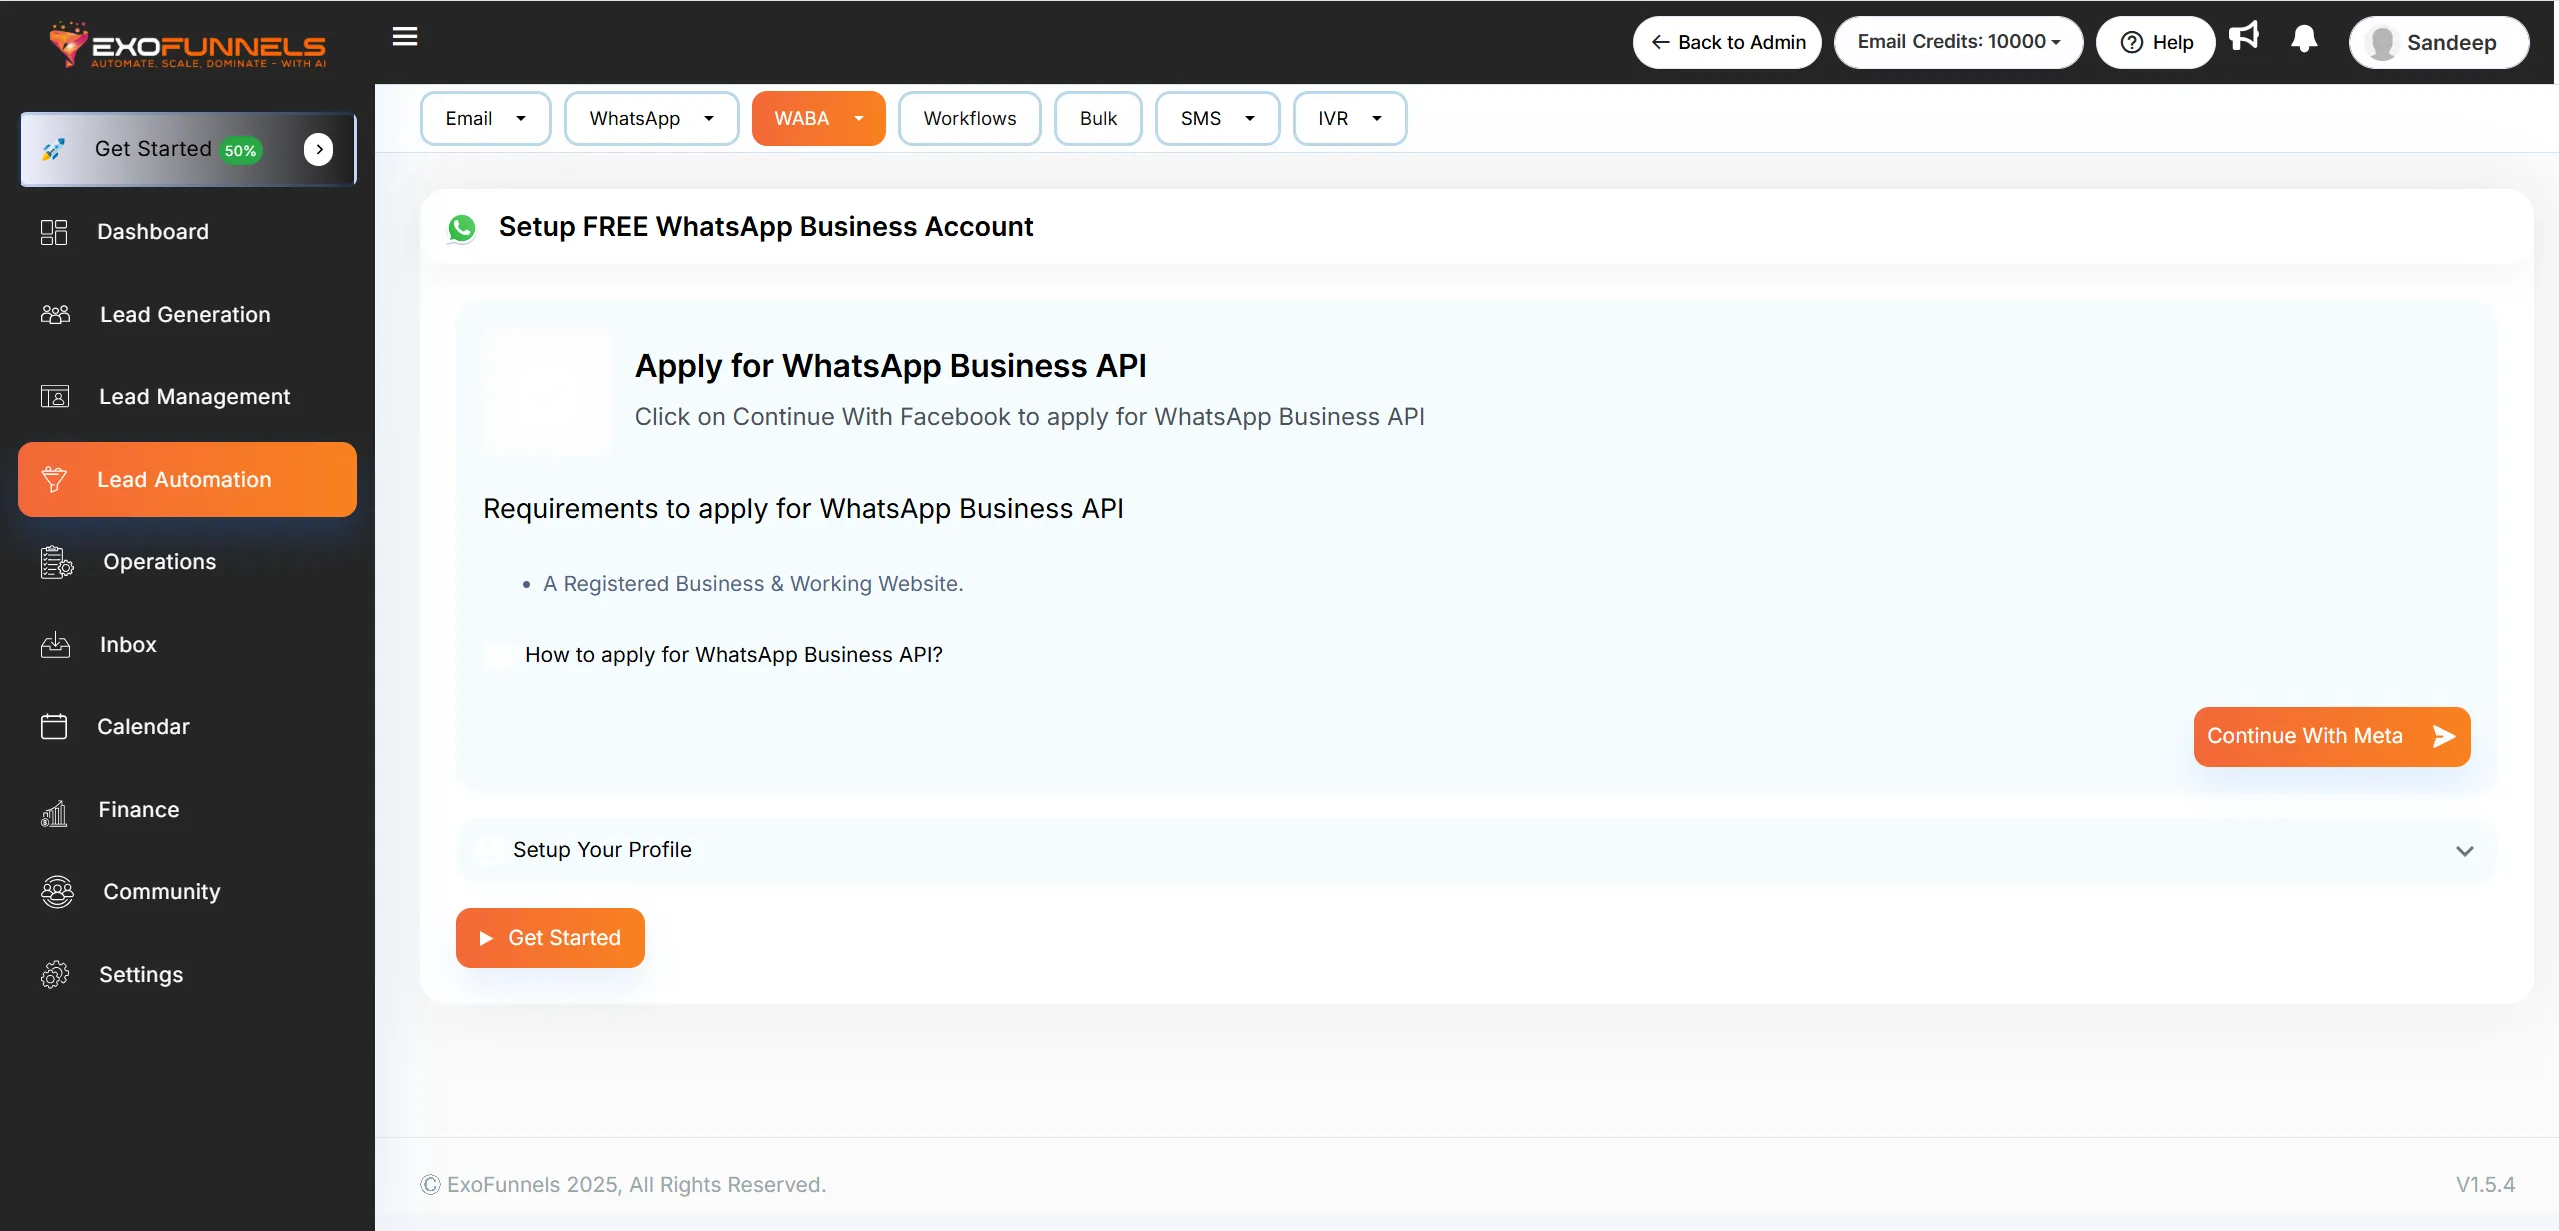Switch to the Bulk tab

(x=1098, y=119)
